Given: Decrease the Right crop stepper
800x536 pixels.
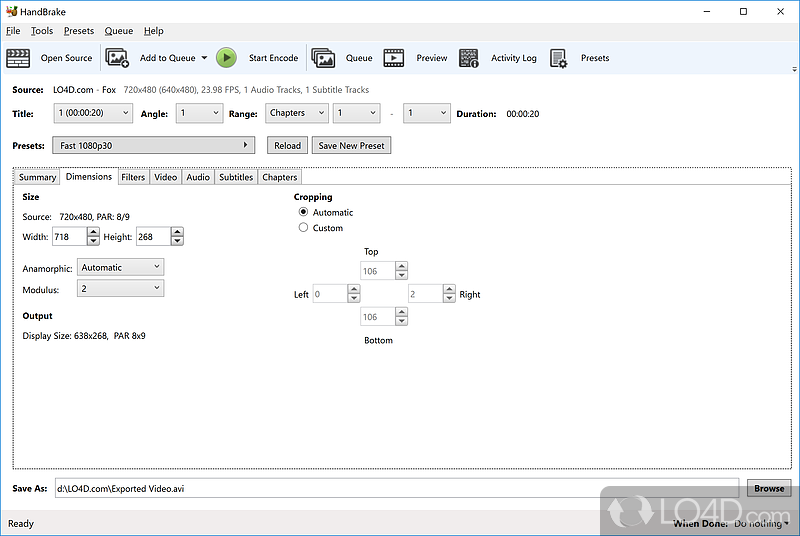Looking at the screenshot, I should coord(449,298).
